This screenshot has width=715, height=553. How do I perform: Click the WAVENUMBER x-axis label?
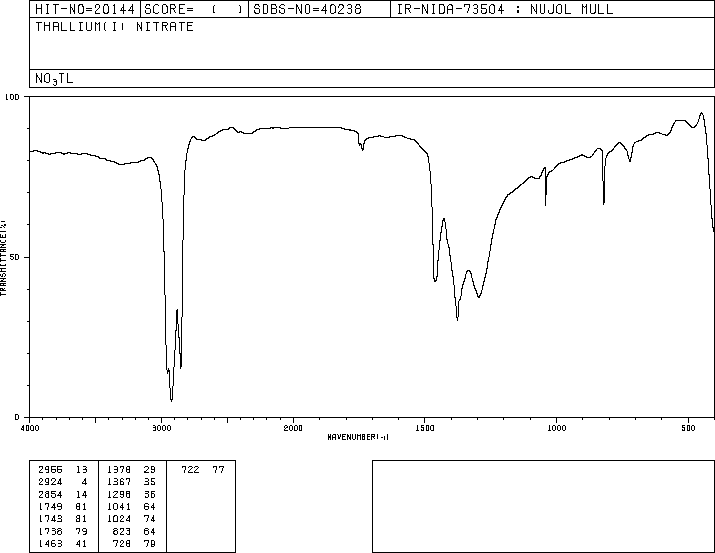[358, 437]
